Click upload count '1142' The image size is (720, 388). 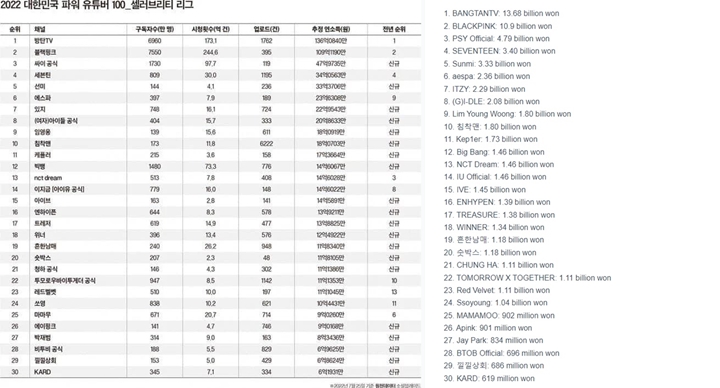click(x=266, y=281)
